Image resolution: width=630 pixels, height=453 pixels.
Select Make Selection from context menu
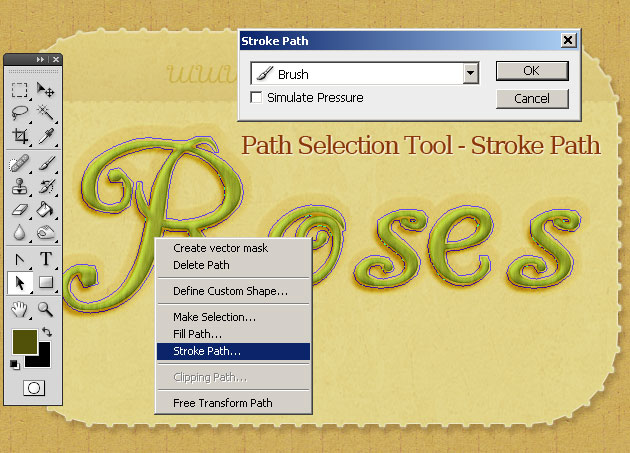click(x=214, y=317)
